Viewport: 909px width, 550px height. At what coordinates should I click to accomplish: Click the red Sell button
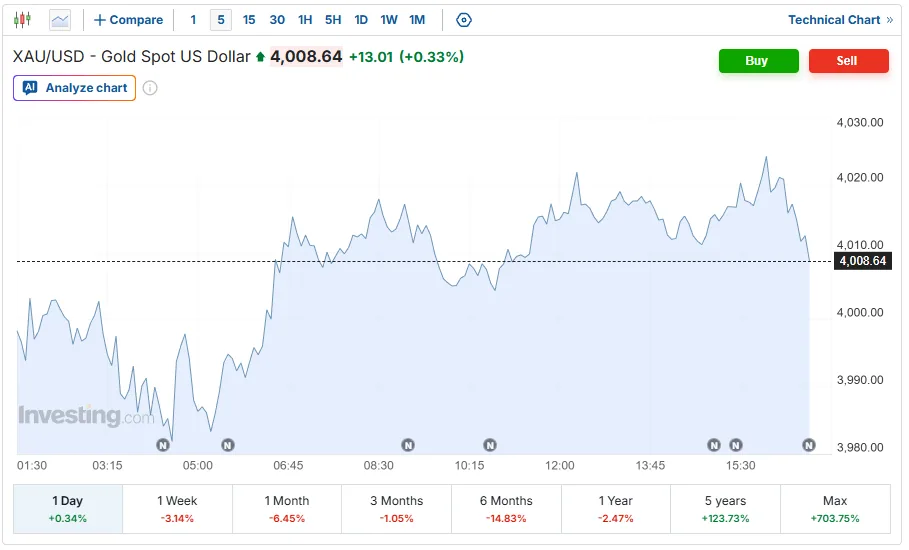848,61
